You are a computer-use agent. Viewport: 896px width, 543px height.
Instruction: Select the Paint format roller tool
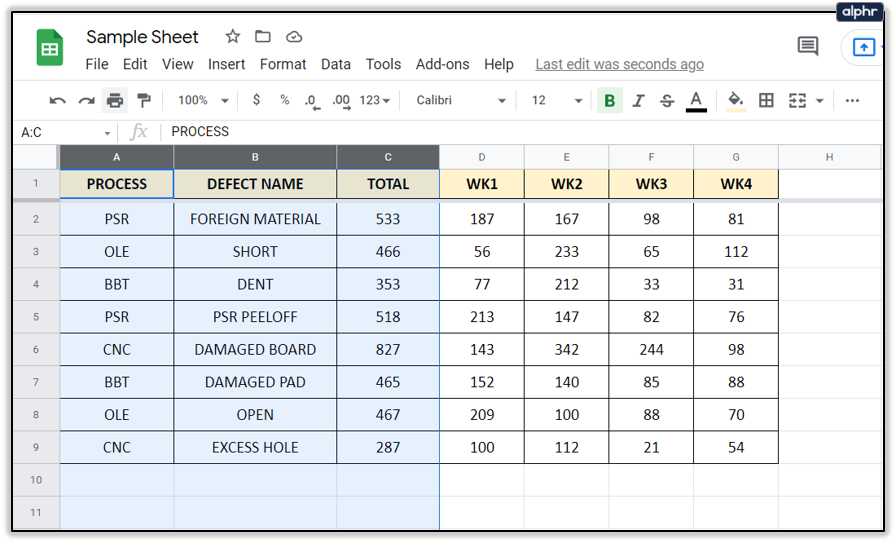coord(144,100)
